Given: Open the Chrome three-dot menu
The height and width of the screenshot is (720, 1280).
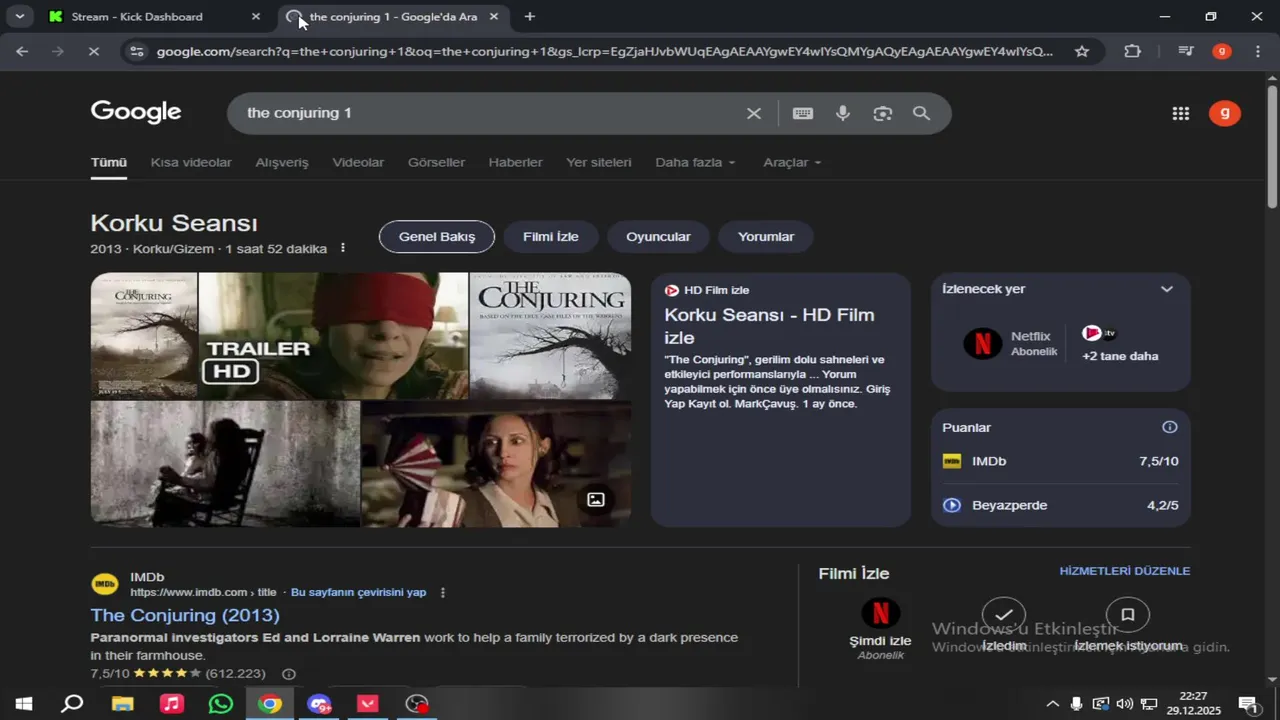Looking at the screenshot, I should [1258, 51].
